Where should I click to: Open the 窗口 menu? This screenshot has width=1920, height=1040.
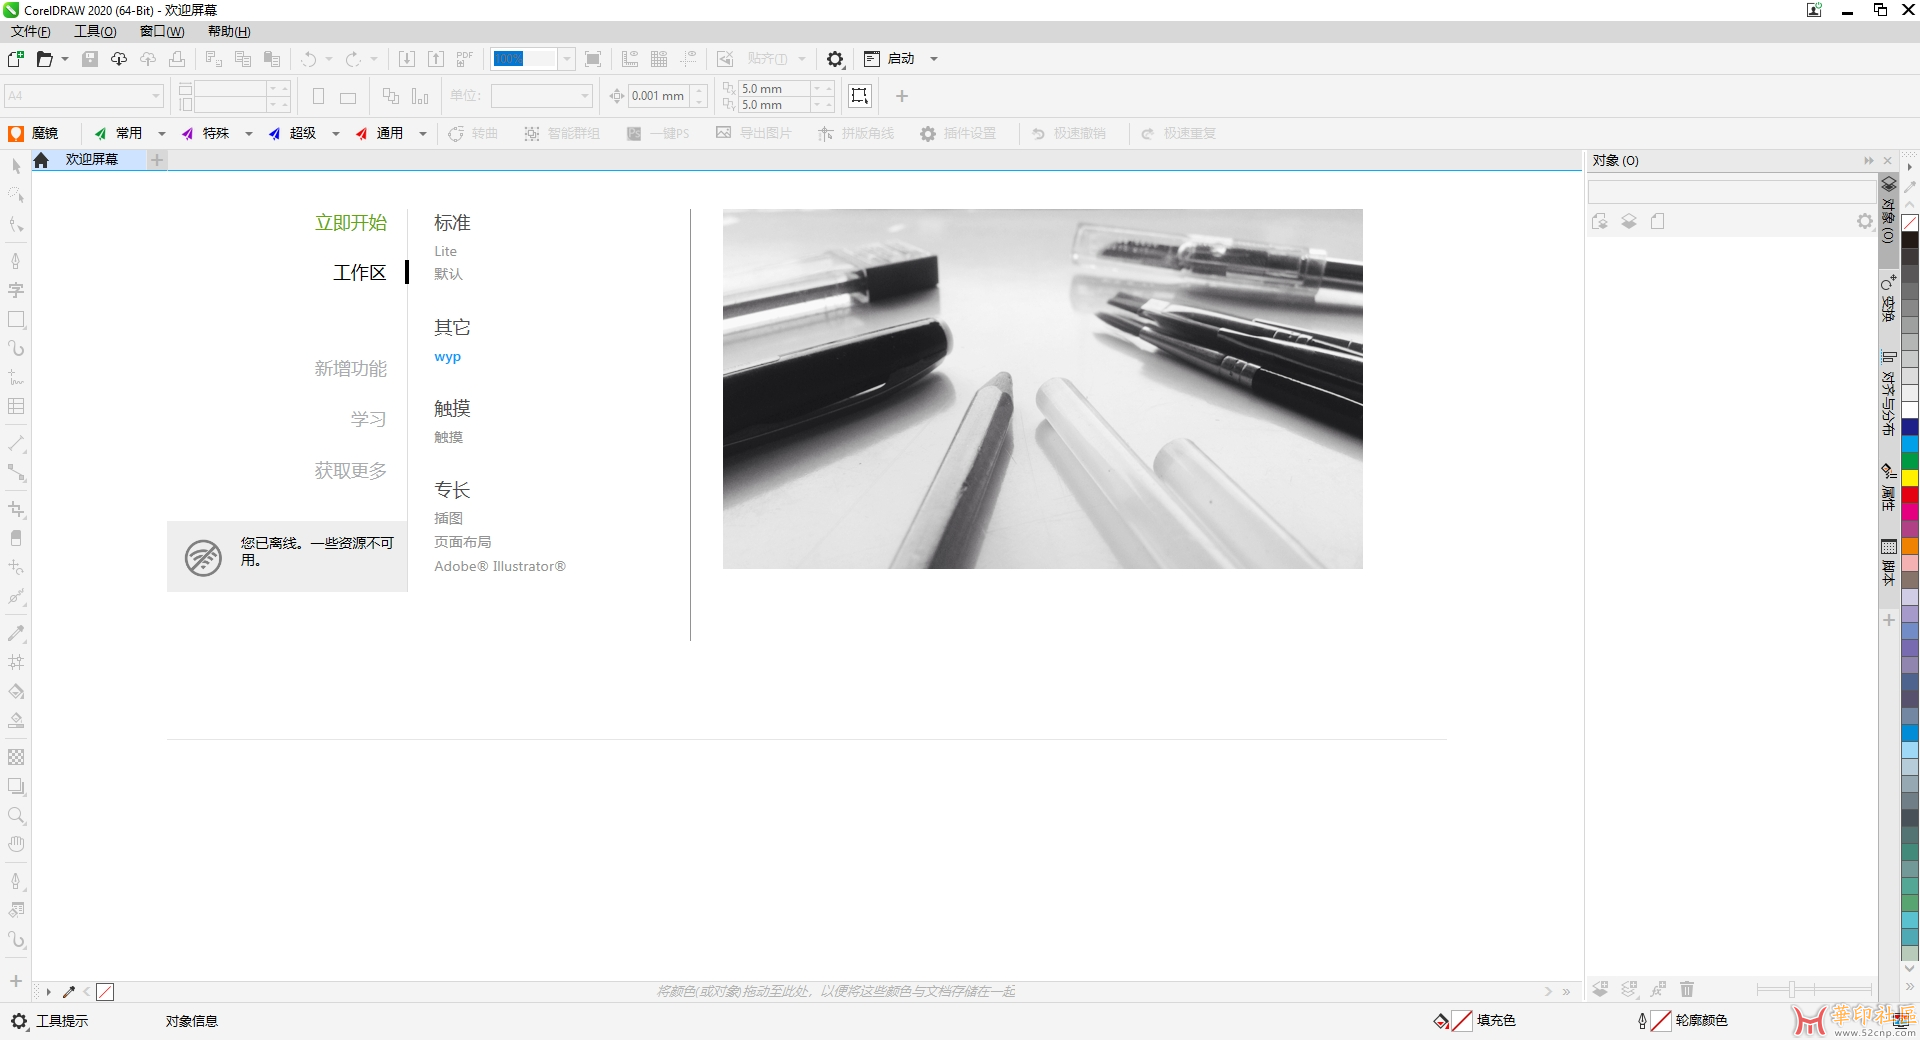pos(162,32)
